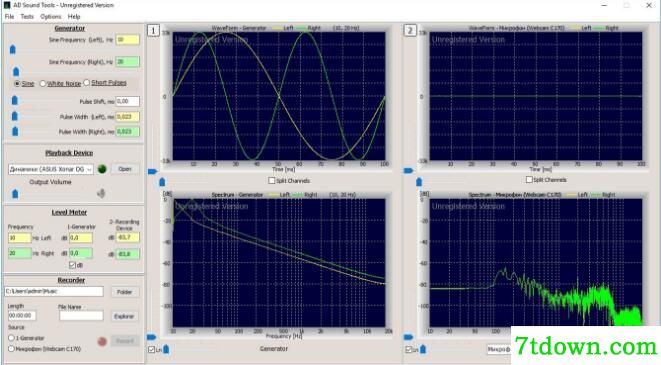Select 1-Generator as recording source

(11, 338)
